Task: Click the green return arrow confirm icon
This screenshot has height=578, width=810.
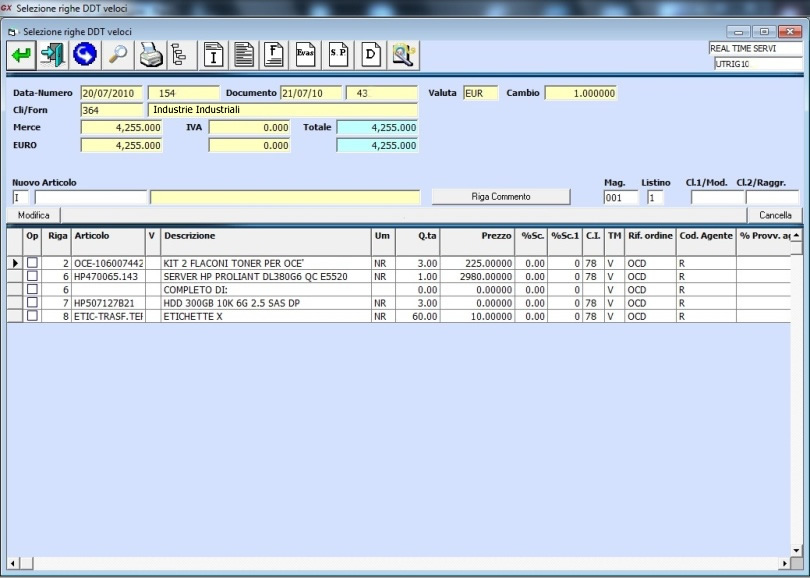Action: pos(21,55)
